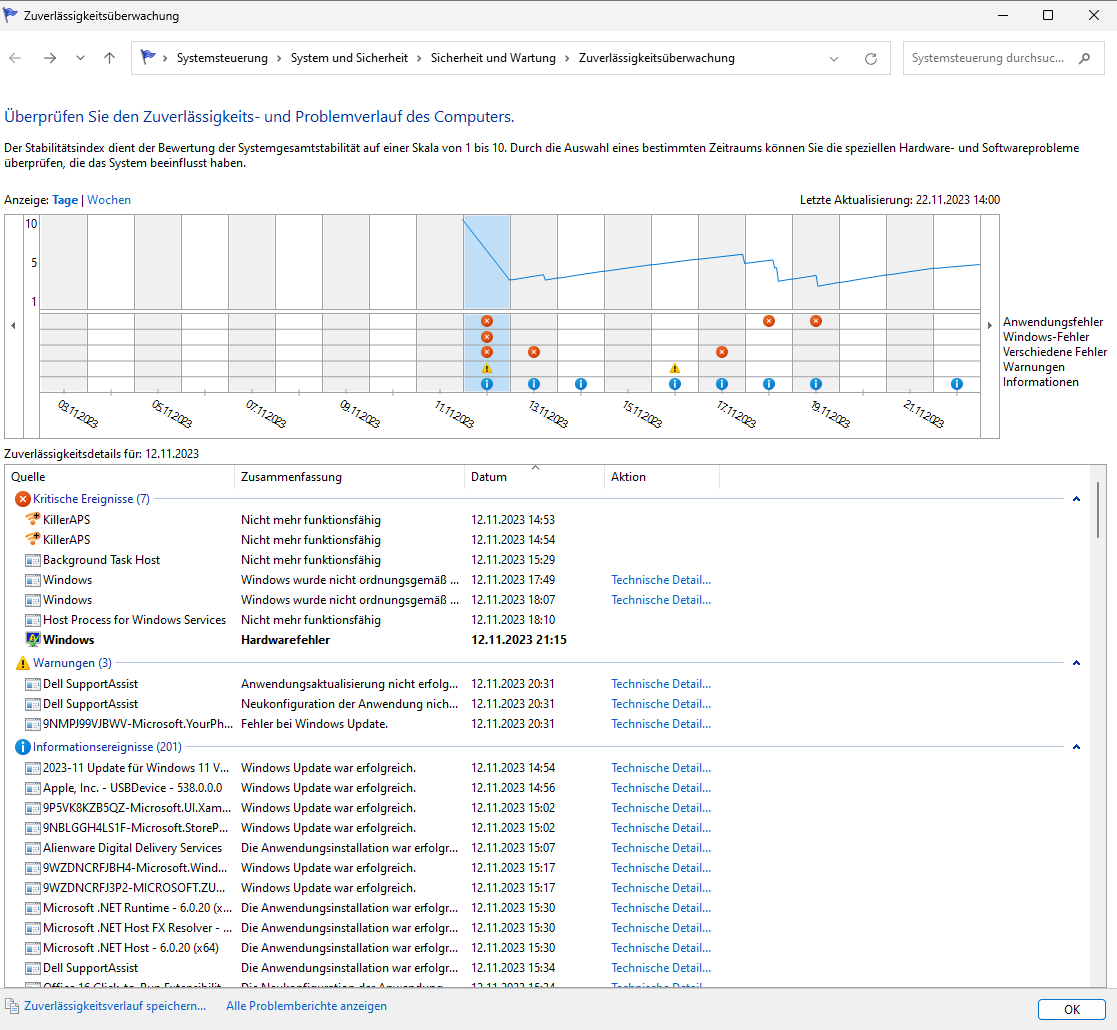The width and height of the screenshot is (1117, 1030).
Task: Select application error icon on 19.11.2023
Action: click(816, 321)
